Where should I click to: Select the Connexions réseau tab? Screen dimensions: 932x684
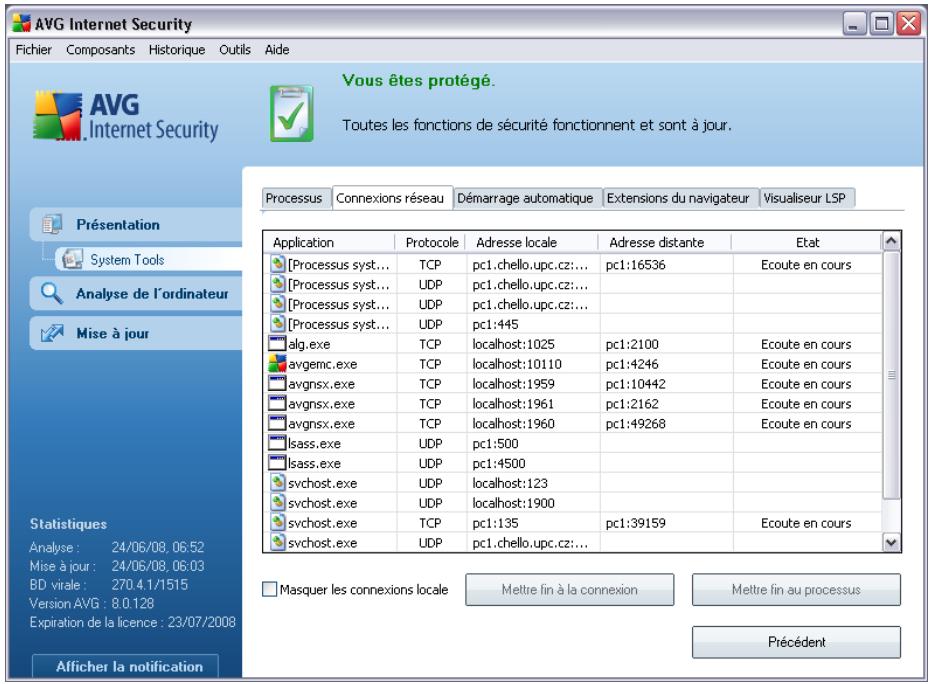[390, 198]
